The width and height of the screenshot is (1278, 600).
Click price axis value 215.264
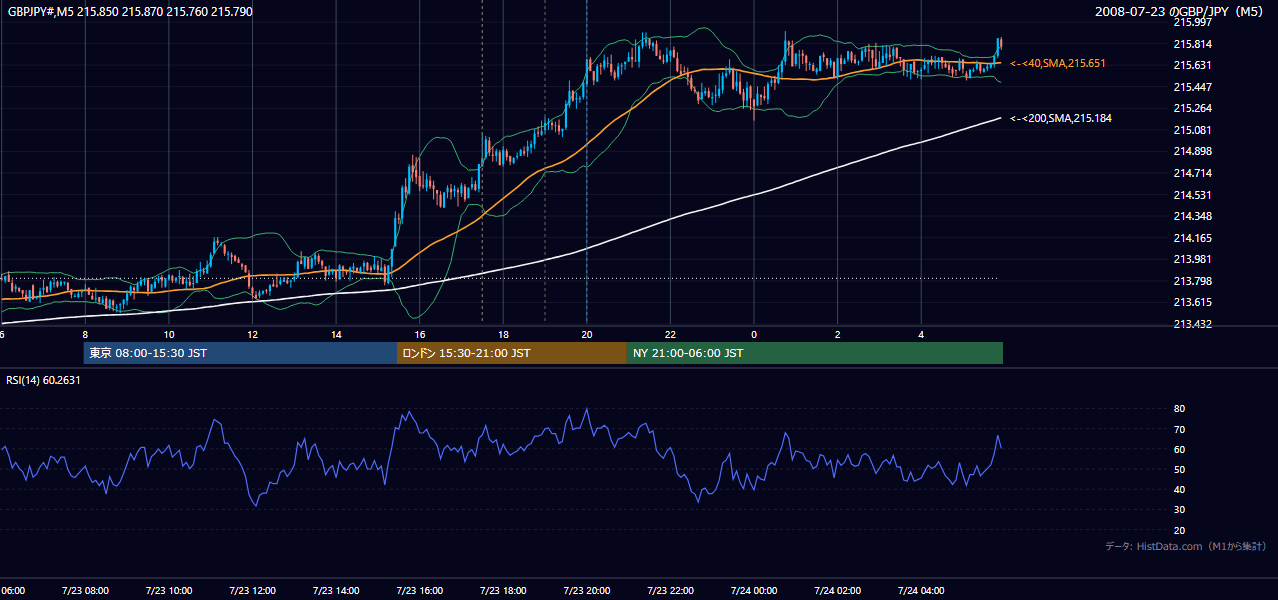1192,108
